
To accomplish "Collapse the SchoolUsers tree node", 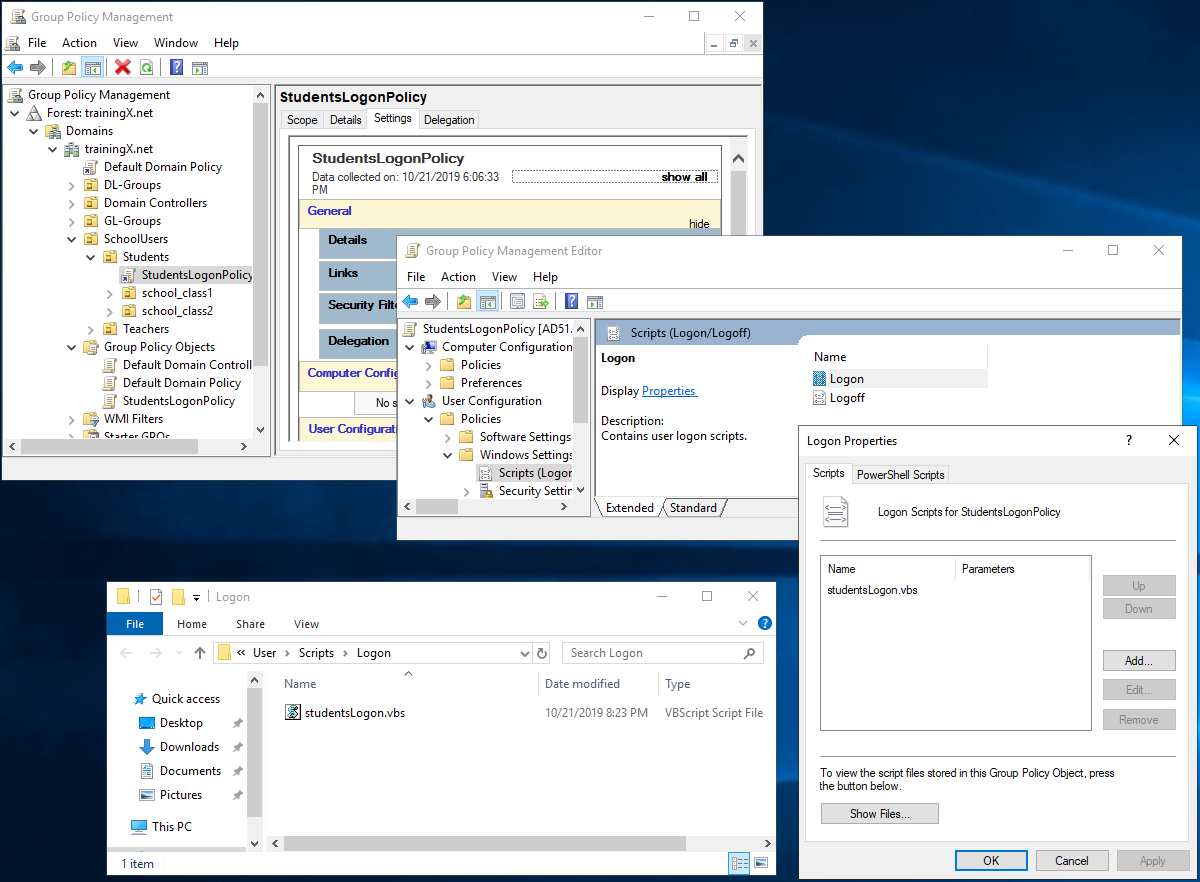I will [72, 239].
